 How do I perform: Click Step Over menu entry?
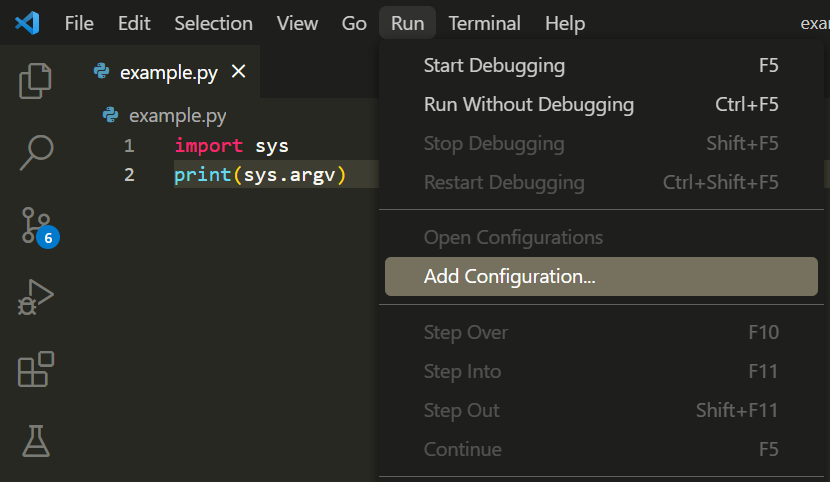point(601,332)
